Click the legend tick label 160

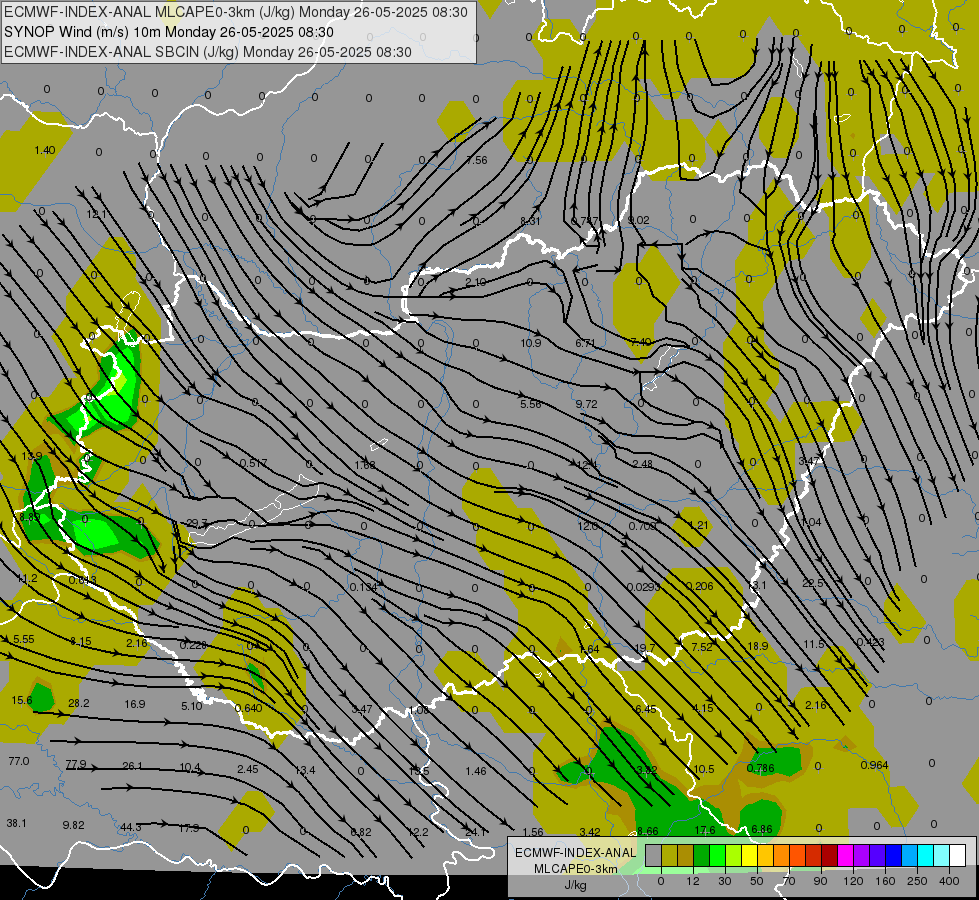point(885,881)
